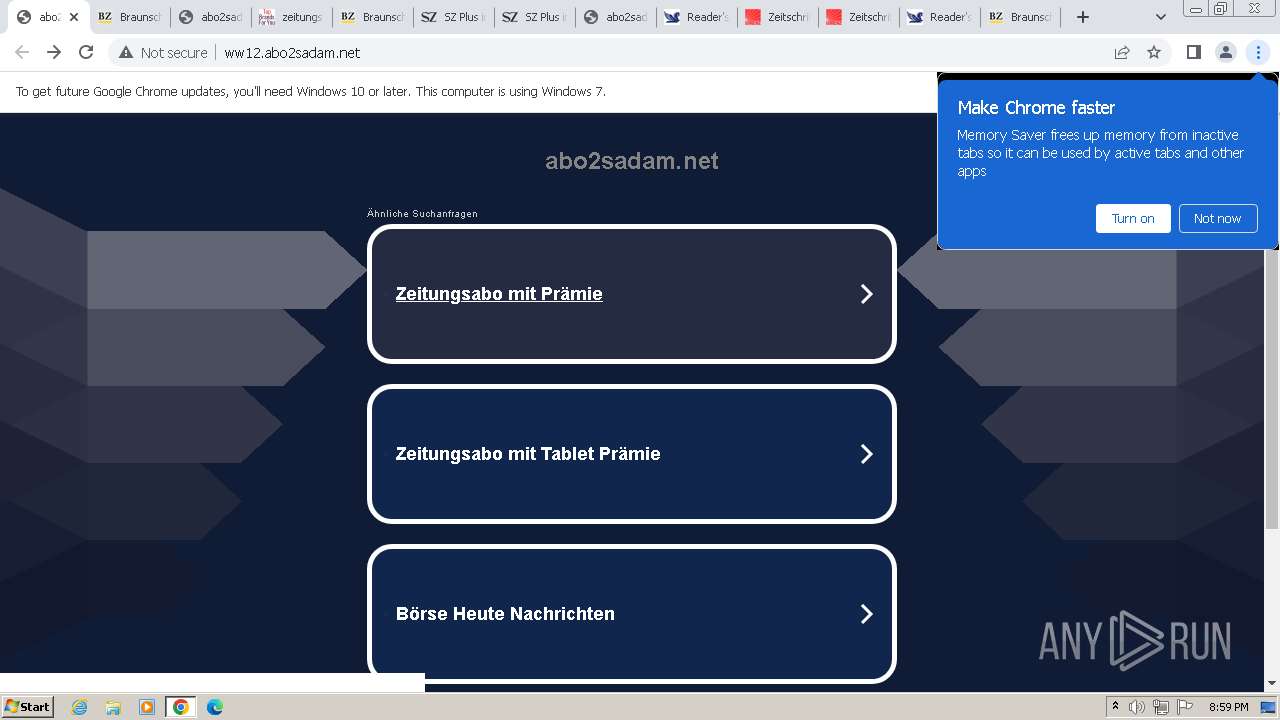1280x720 pixels.
Task: Click the Chrome taskbar icon
Action: click(x=180, y=707)
